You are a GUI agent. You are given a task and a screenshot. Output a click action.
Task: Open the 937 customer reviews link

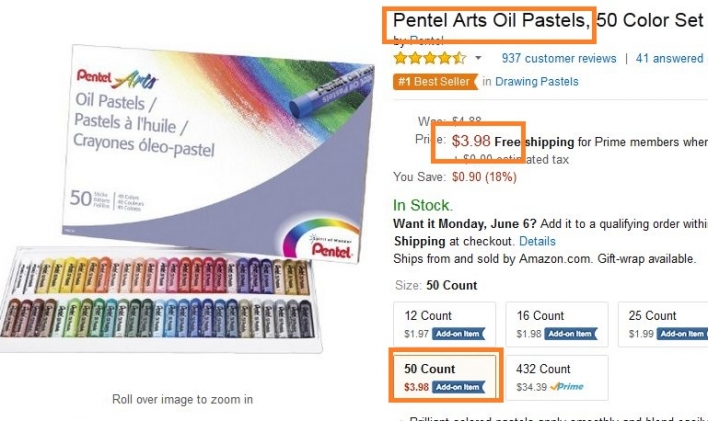[x=559, y=58]
